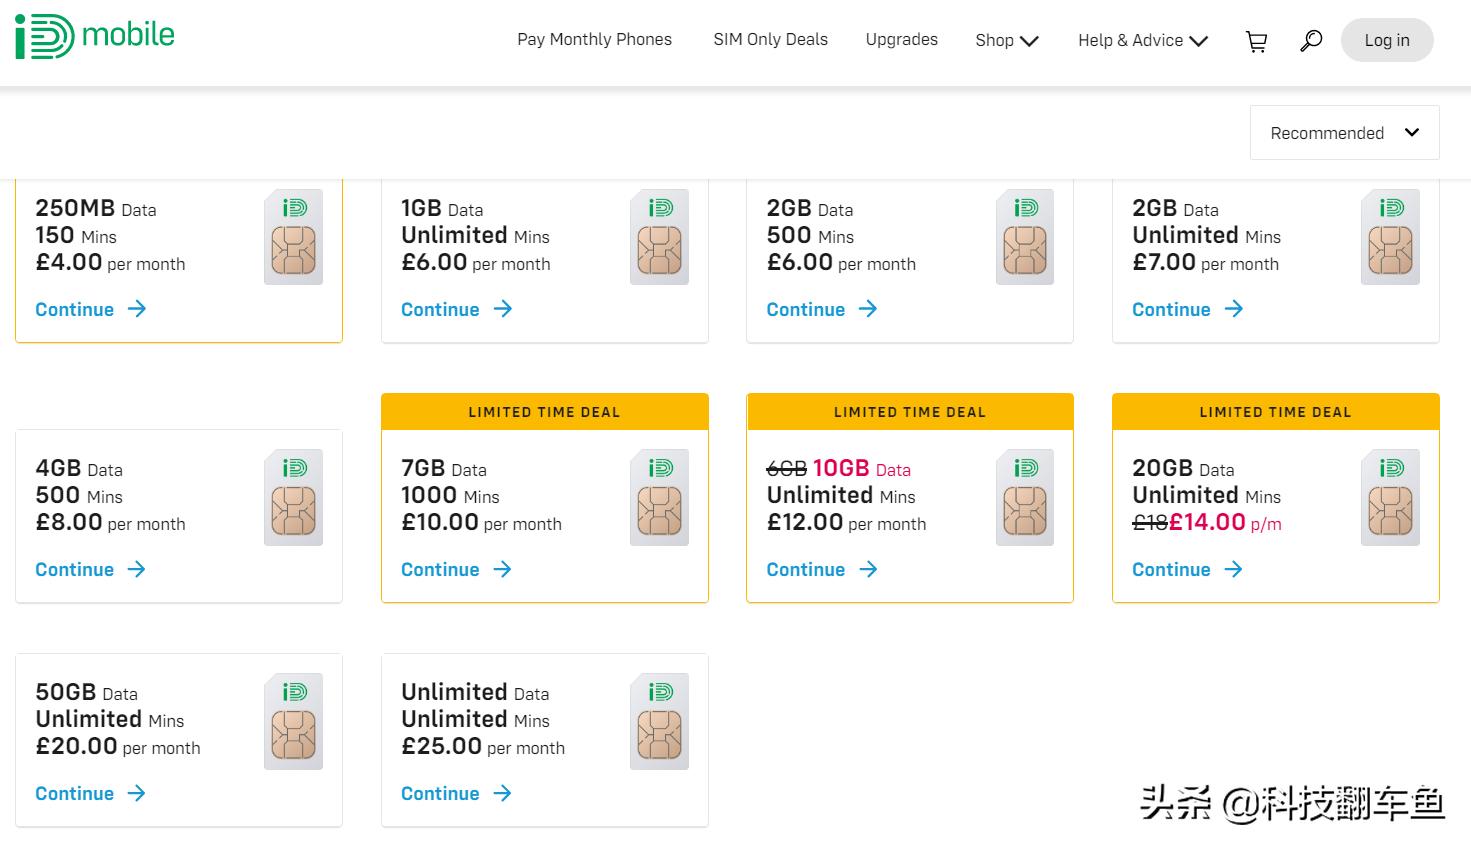Click the iD Mobile logo
Viewport: 1471px width, 847px height.
coord(95,37)
